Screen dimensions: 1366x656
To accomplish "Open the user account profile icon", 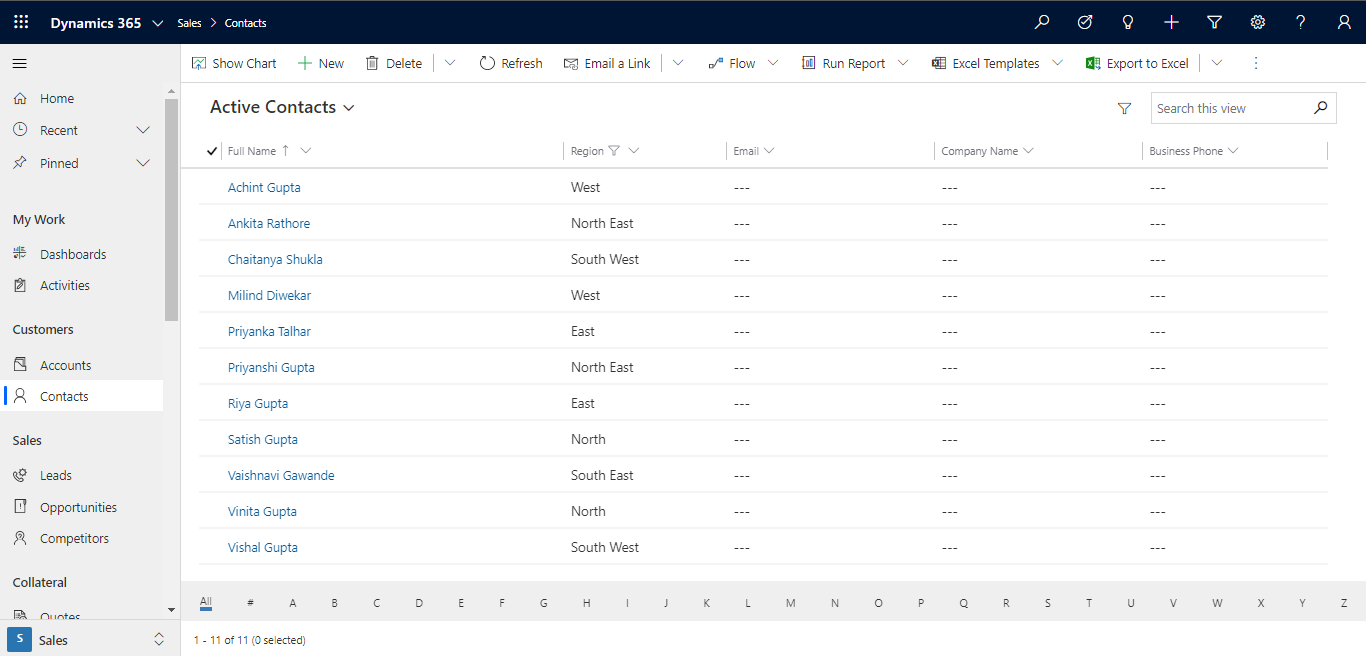I will (1344, 22).
